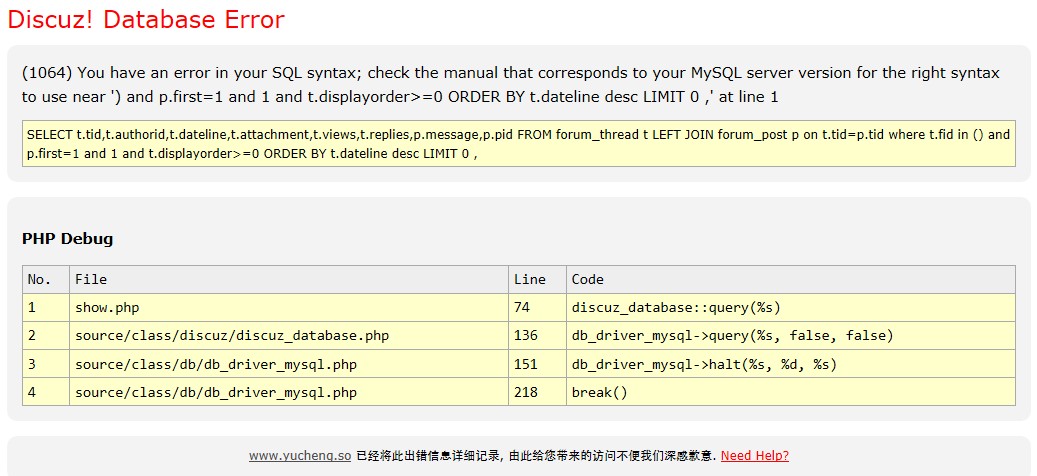Click row number 3 cell
1037x476 pixels.
[46, 364]
